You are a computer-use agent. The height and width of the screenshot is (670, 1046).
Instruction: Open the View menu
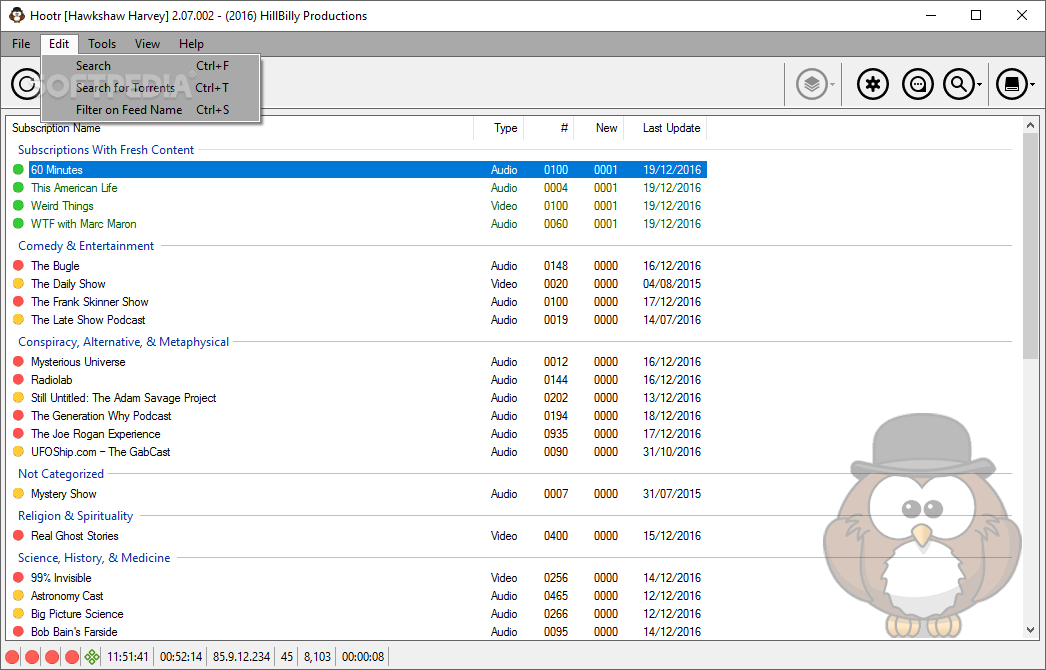(147, 44)
